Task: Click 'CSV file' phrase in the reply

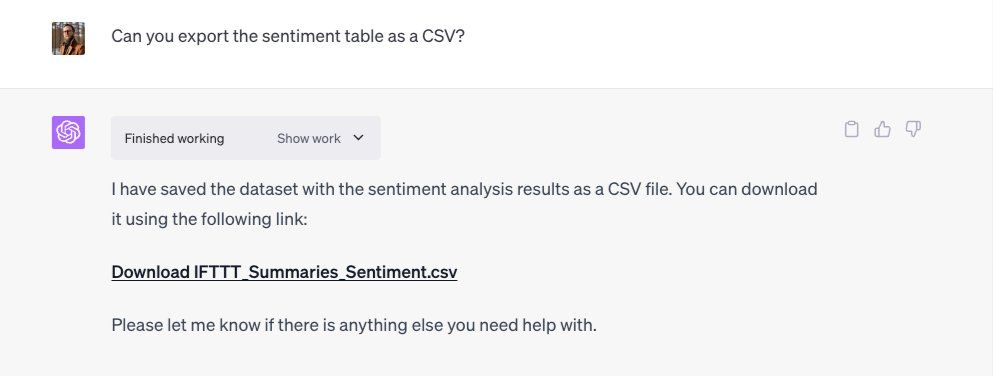Action: [x=640, y=189]
